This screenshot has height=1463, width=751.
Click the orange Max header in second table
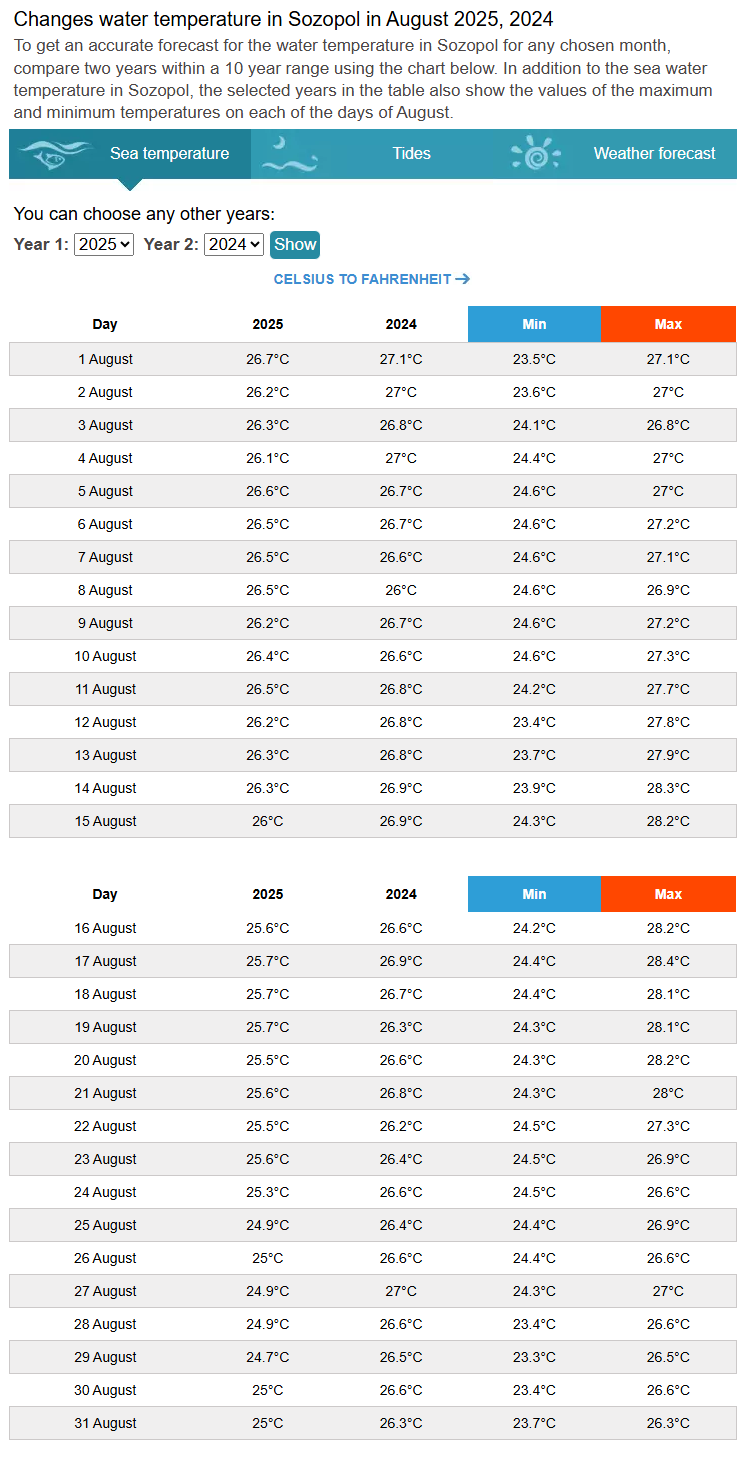point(668,894)
